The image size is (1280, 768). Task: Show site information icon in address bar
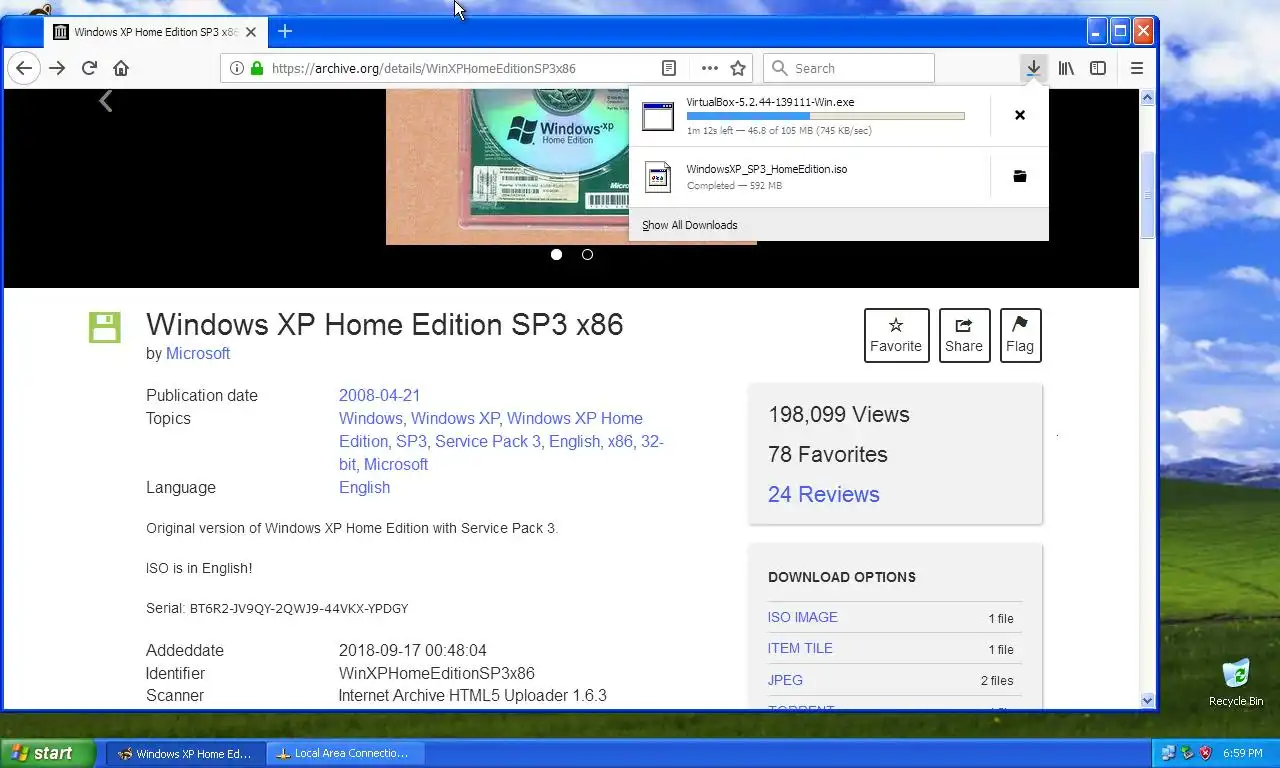pyautogui.click(x=237, y=68)
